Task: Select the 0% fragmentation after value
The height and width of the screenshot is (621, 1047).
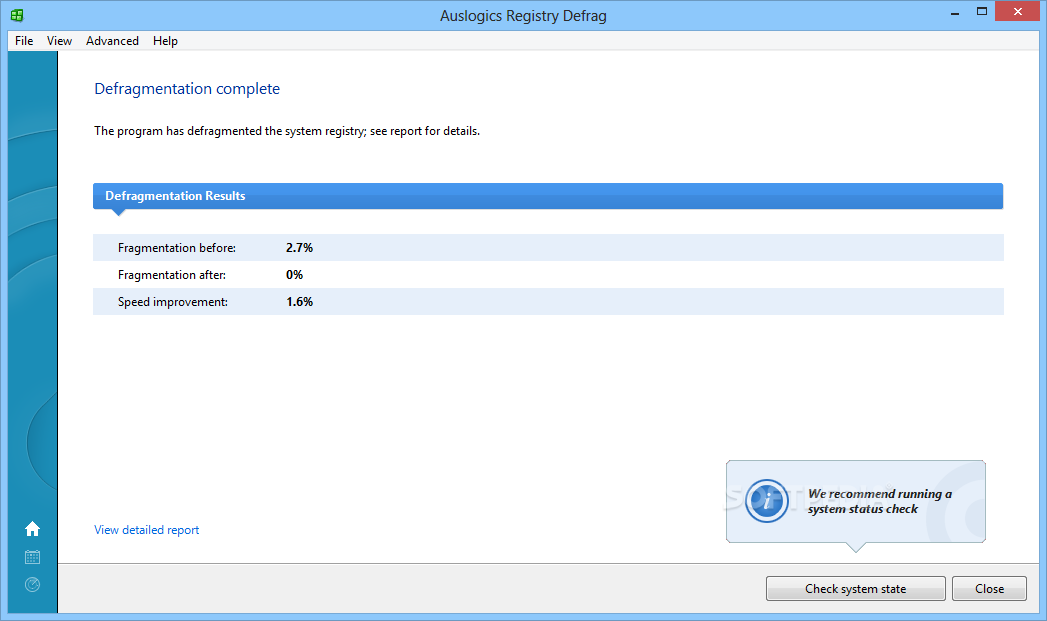Action: 294,274
